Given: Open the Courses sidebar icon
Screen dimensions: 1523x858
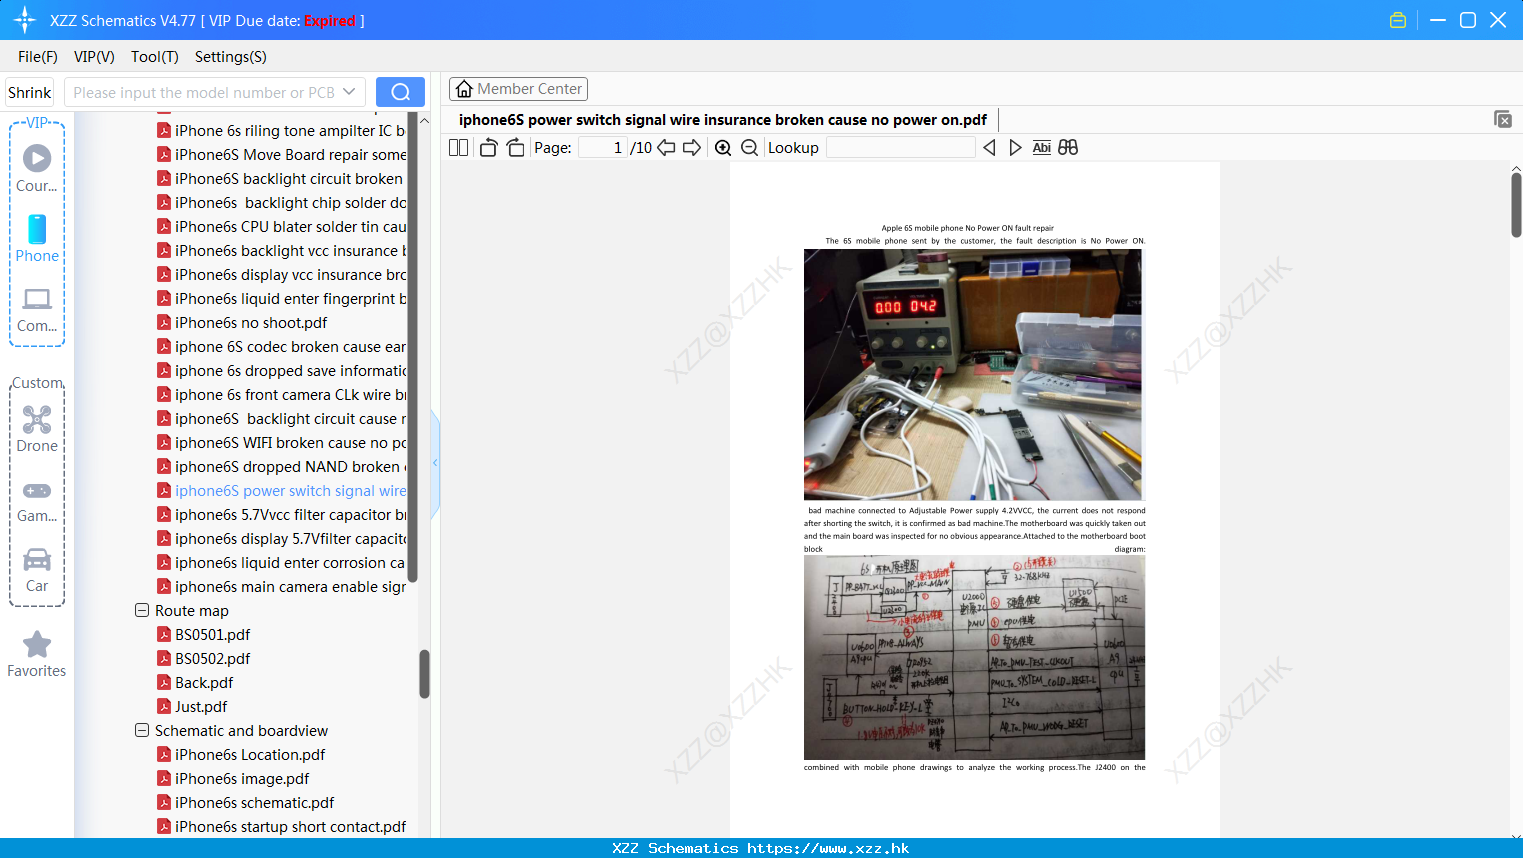Looking at the screenshot, I should (x=37, y=167).
